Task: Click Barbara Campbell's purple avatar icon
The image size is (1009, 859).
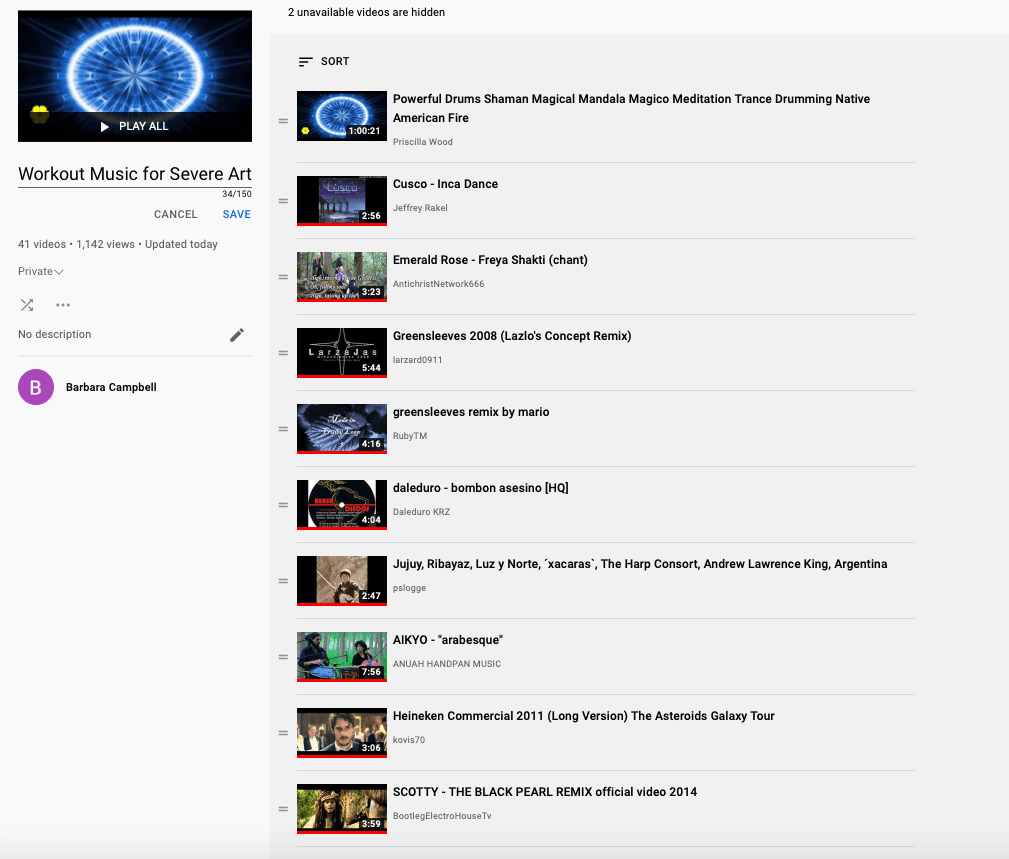Action: point(36,388)
